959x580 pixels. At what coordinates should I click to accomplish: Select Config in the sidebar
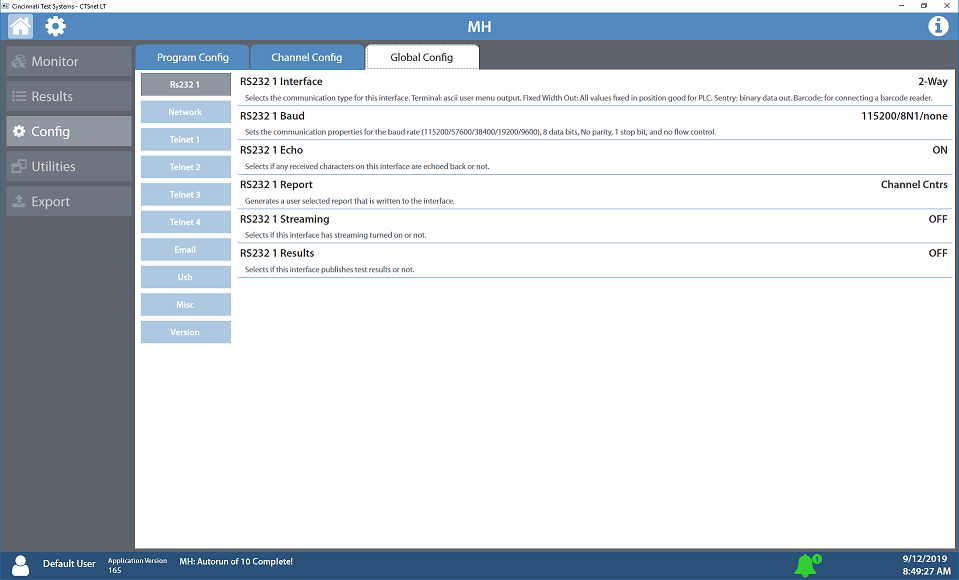(69, 131)
